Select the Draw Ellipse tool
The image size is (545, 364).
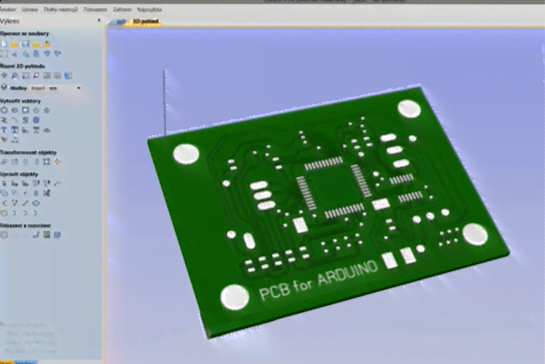[15, 110]
